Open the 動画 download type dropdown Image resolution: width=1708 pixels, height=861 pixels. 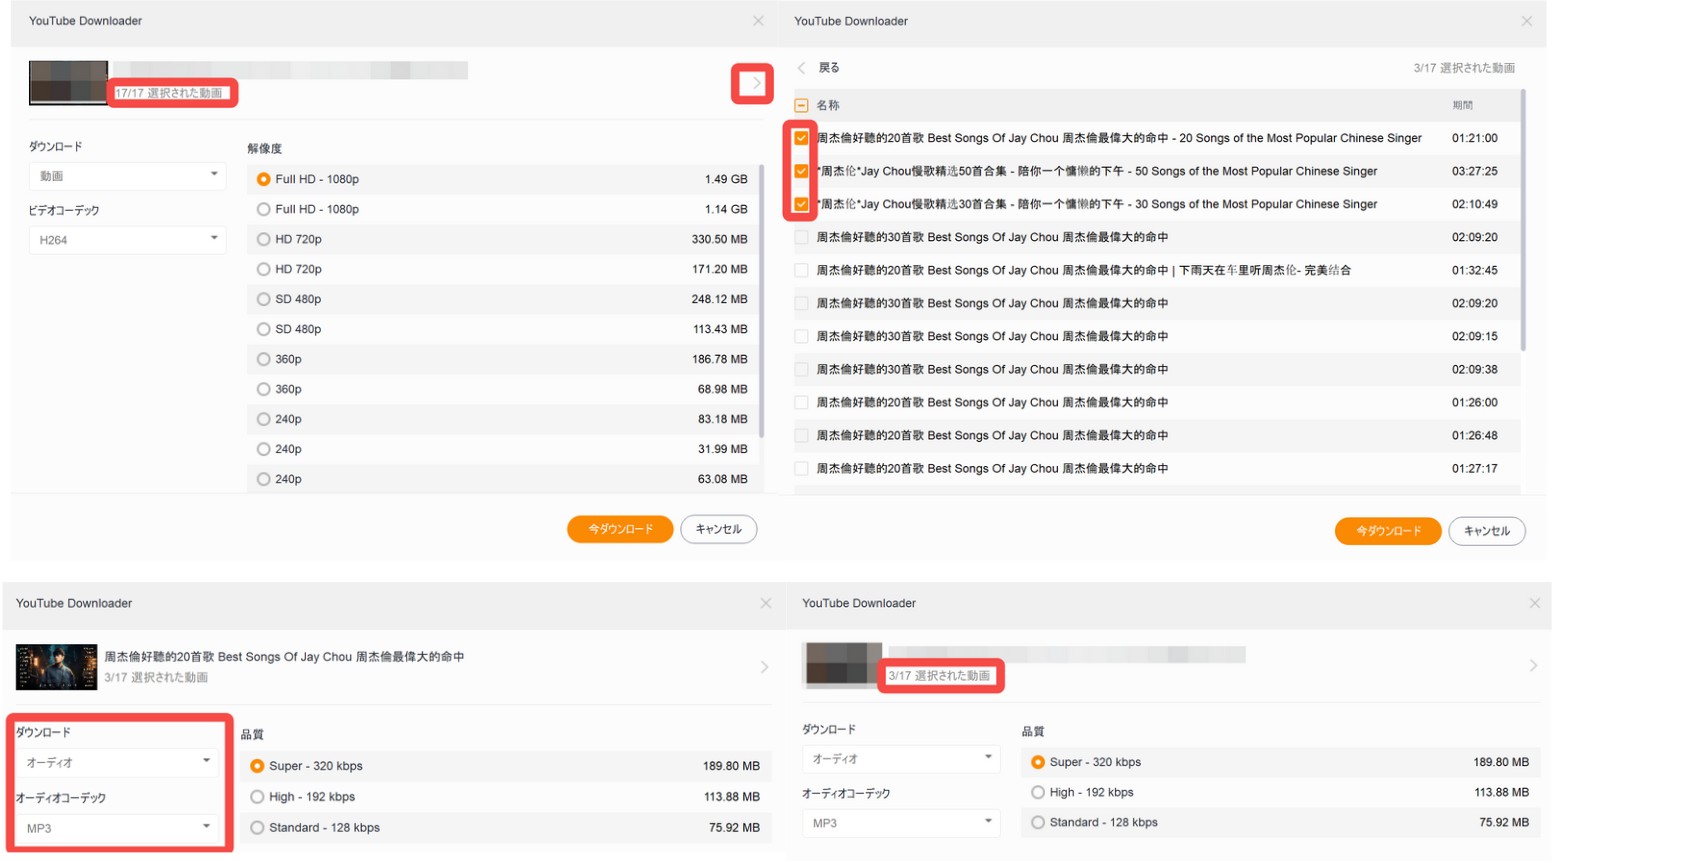pos(127,176)
